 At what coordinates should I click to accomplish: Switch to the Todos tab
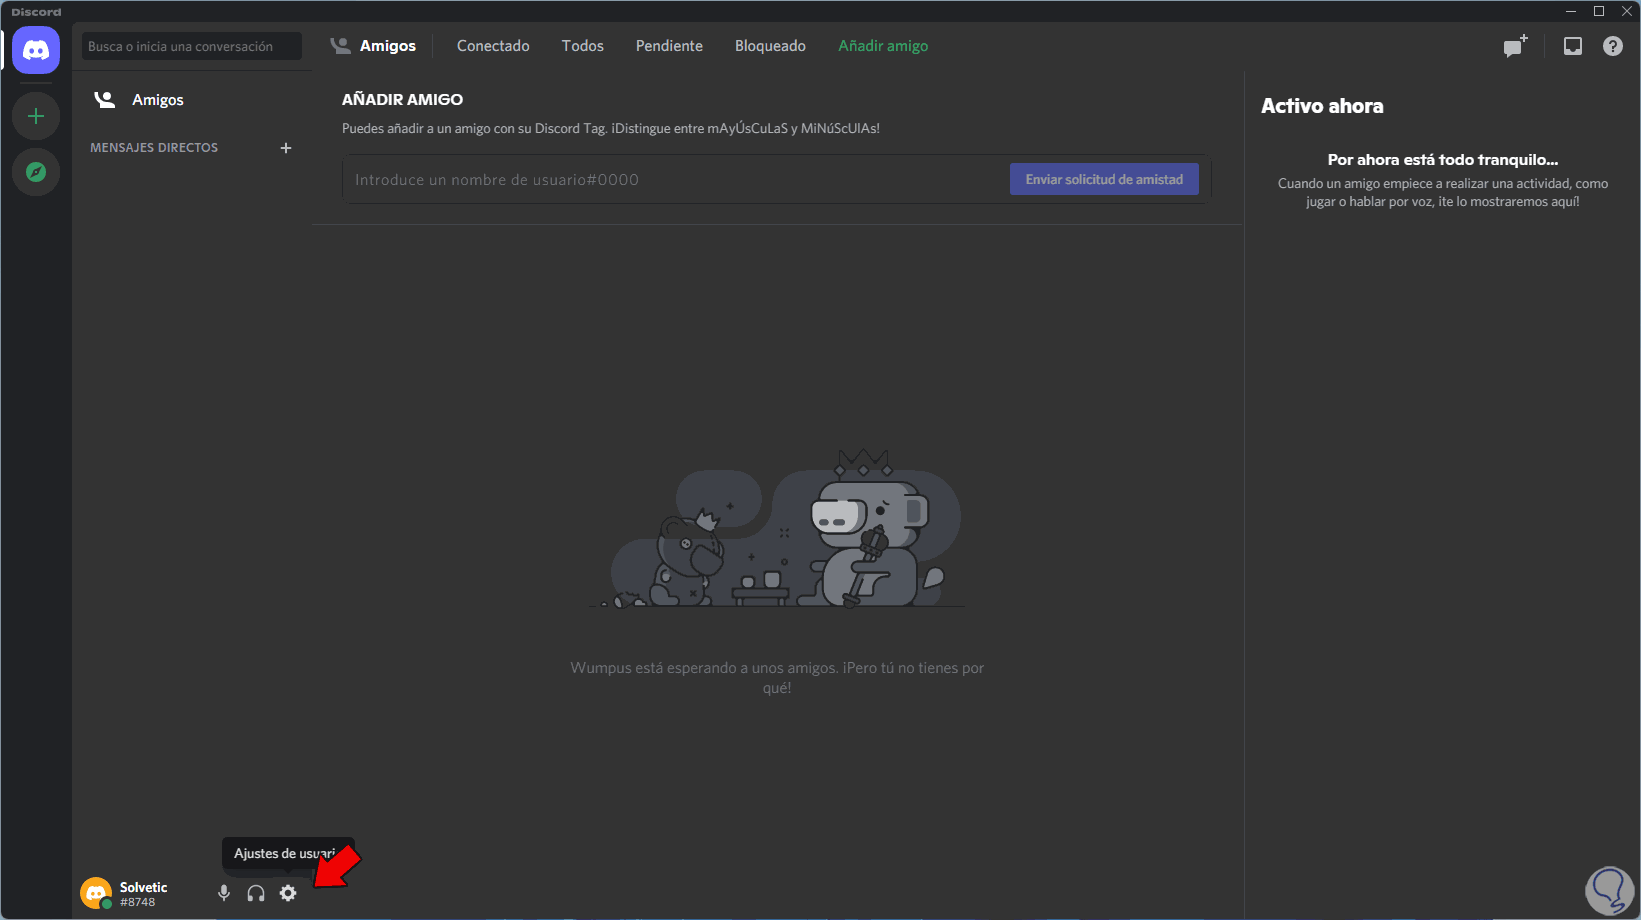coord(583,46)
